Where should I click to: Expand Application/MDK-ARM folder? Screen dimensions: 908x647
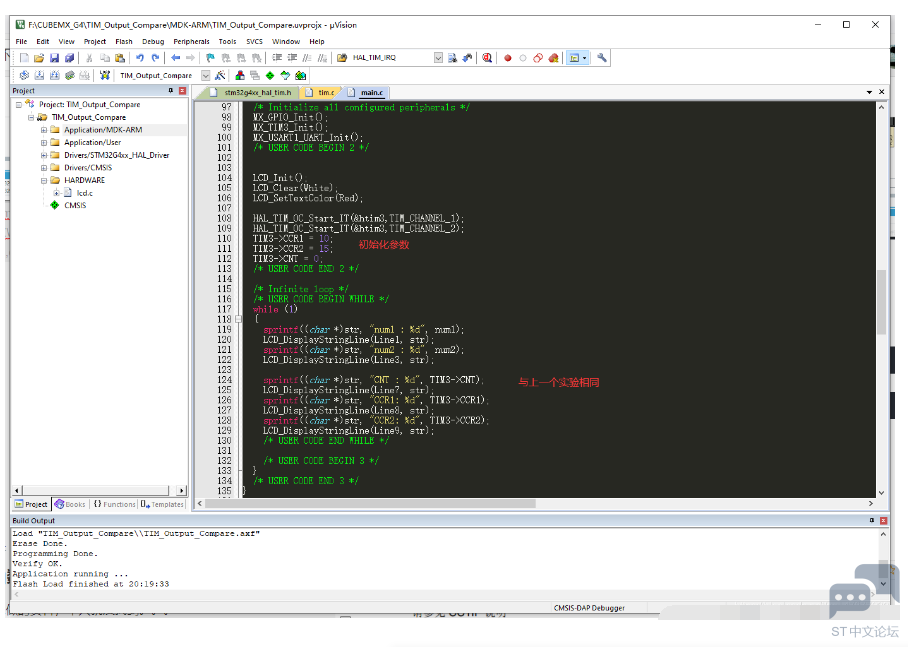tap(44, 130)
